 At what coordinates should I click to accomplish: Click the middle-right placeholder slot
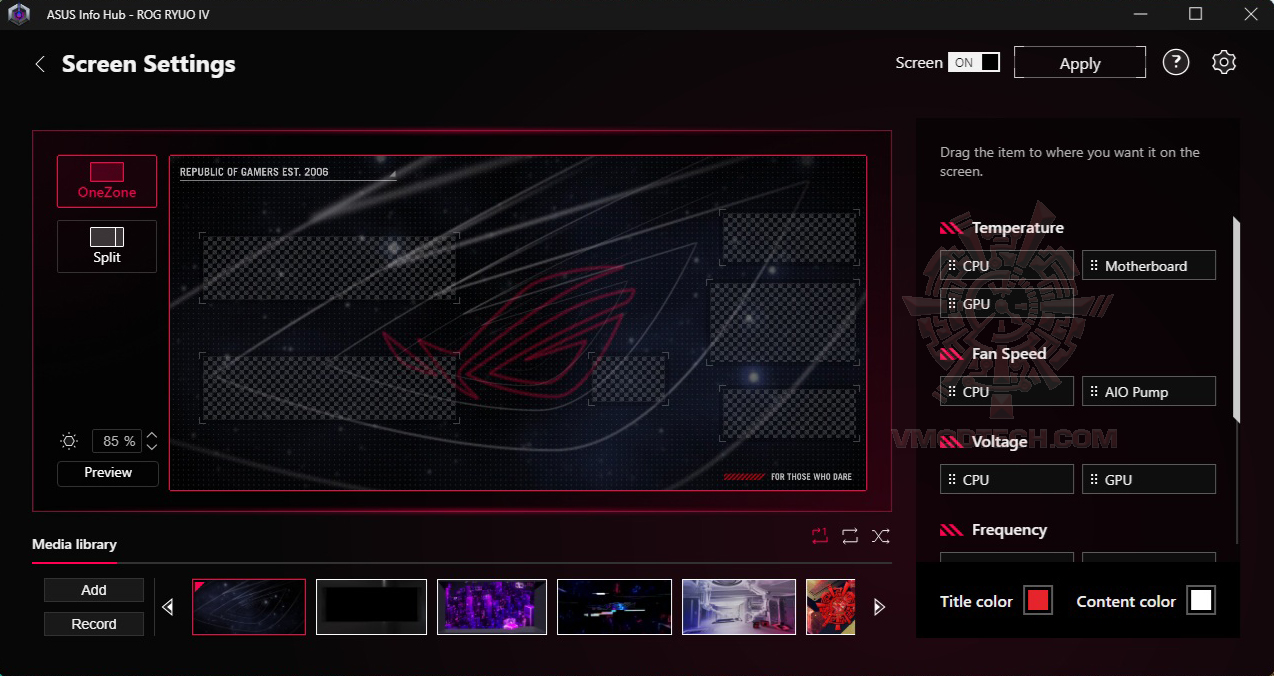(x=784, y=322)
